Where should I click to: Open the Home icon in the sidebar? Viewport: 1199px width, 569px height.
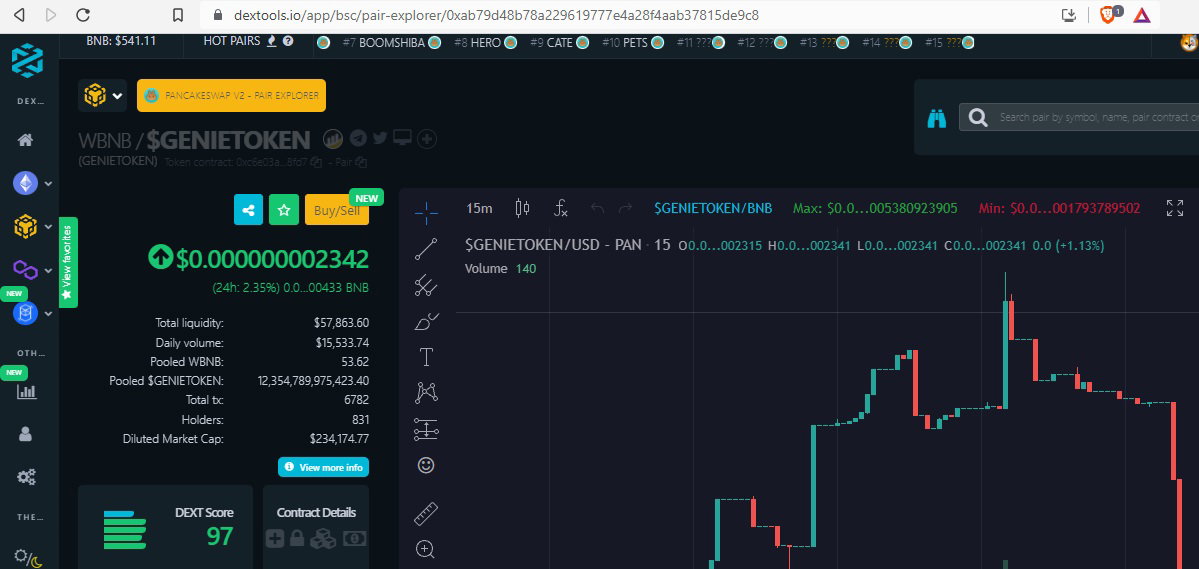(26, 140)
